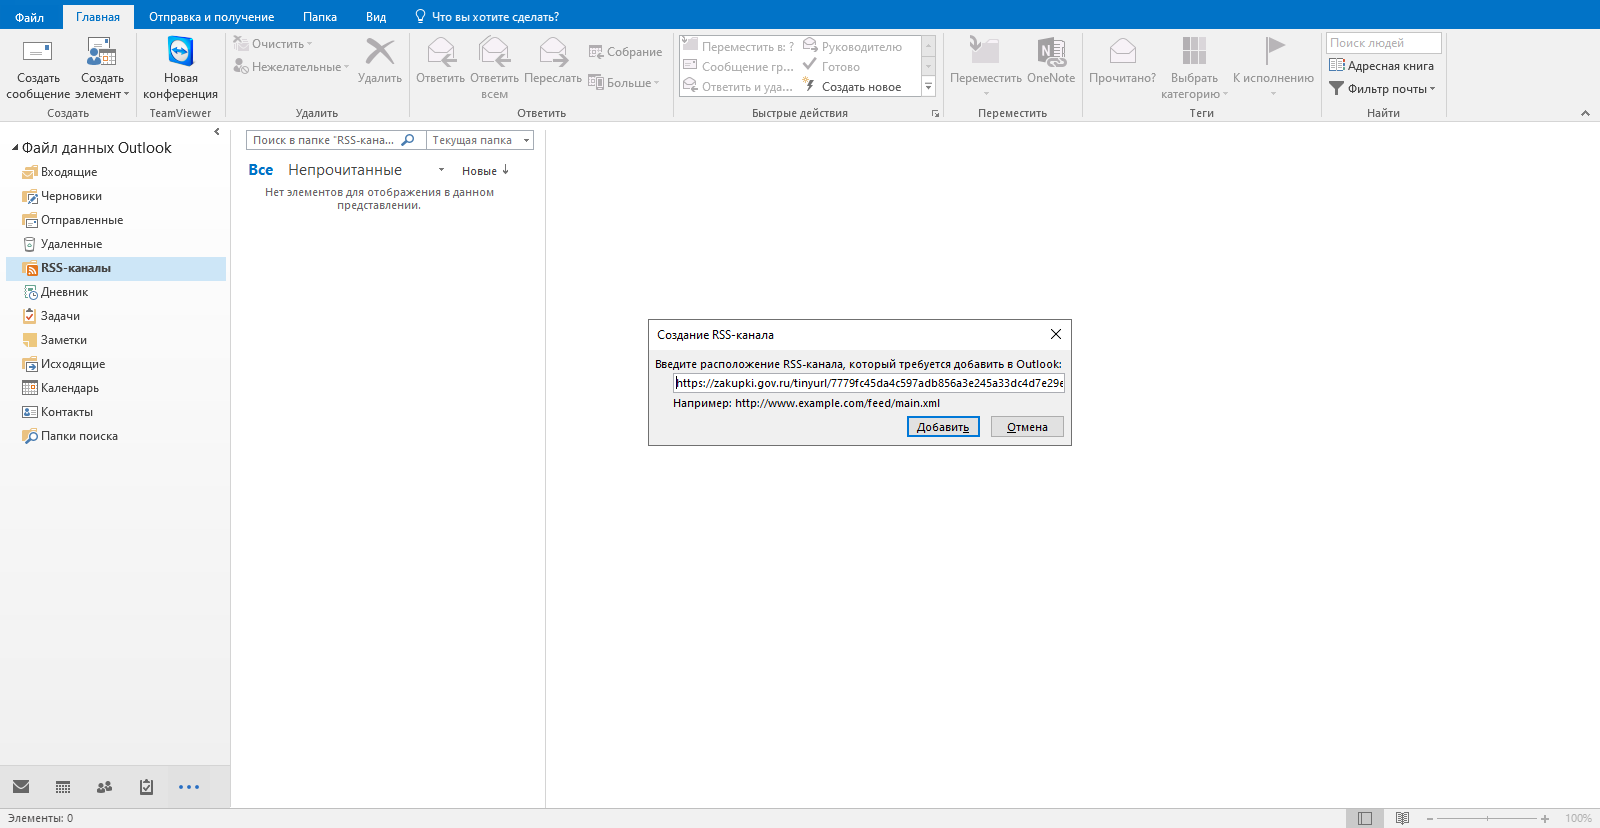Click the Meeting (Собрание) button

625,52
